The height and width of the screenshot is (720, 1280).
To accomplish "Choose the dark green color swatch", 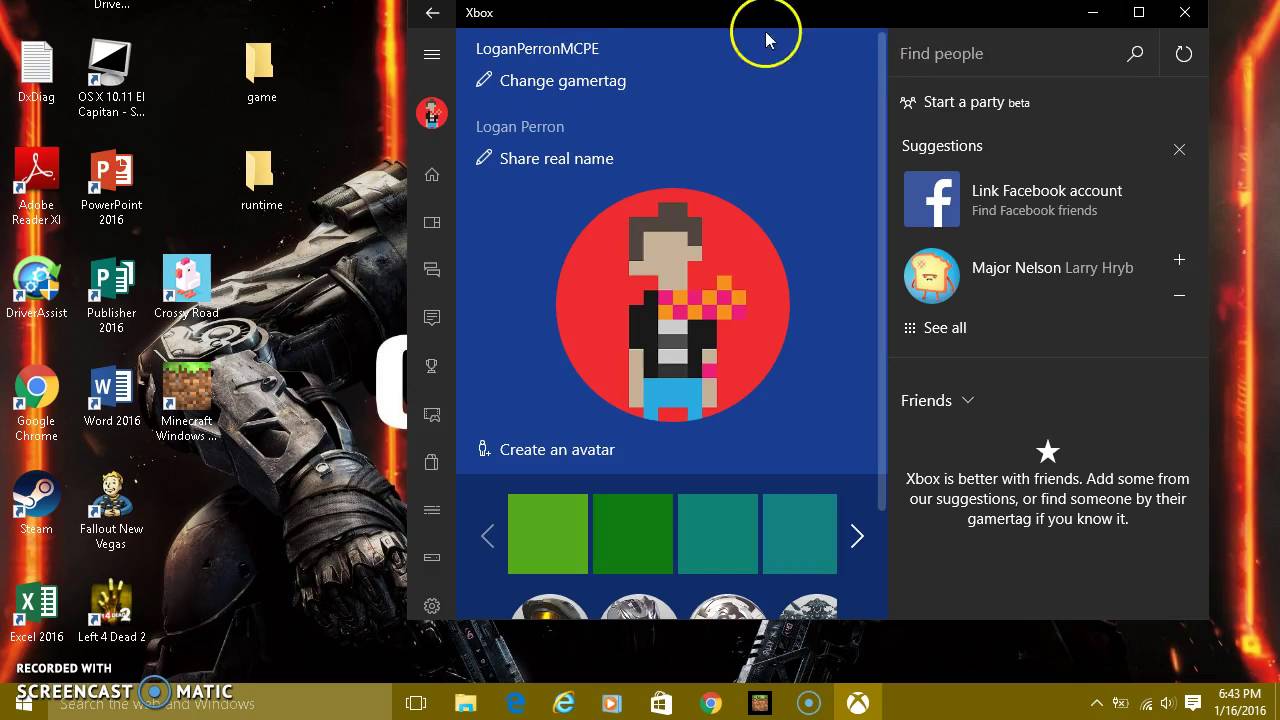I will 633,534.
